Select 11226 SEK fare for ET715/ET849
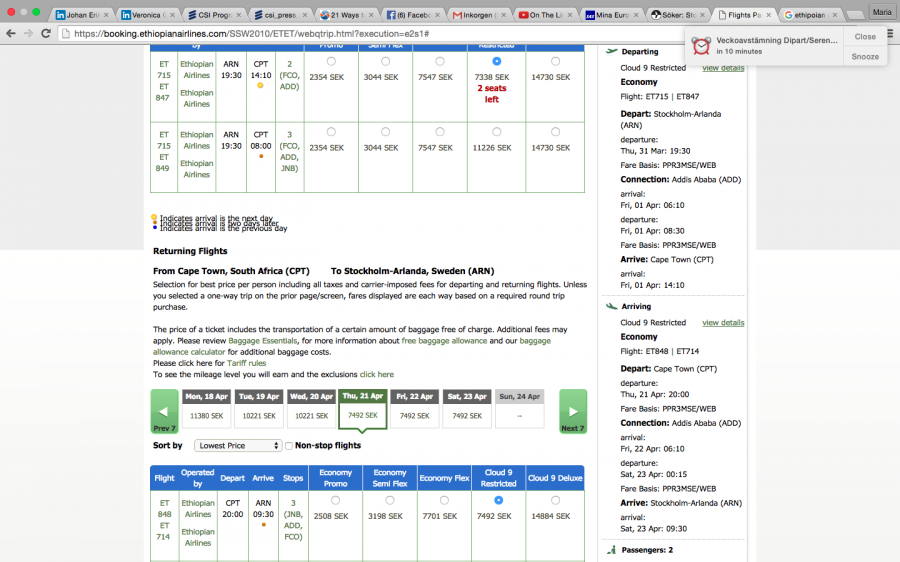Viewport: 900px width, 562px height. click(496, 132)
